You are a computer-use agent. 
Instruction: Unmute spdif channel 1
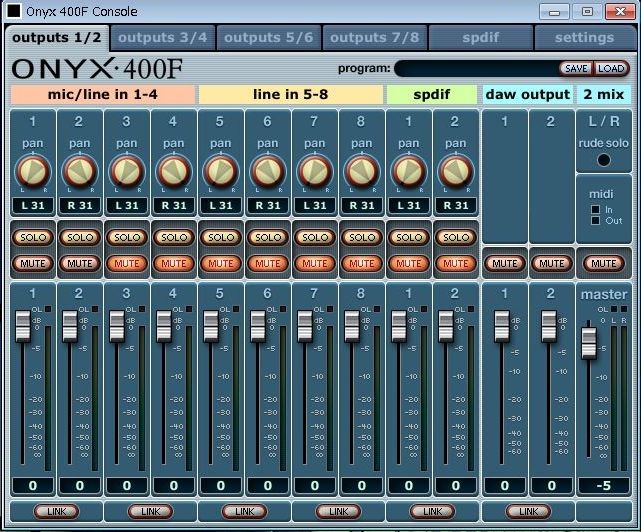(409, 263)
